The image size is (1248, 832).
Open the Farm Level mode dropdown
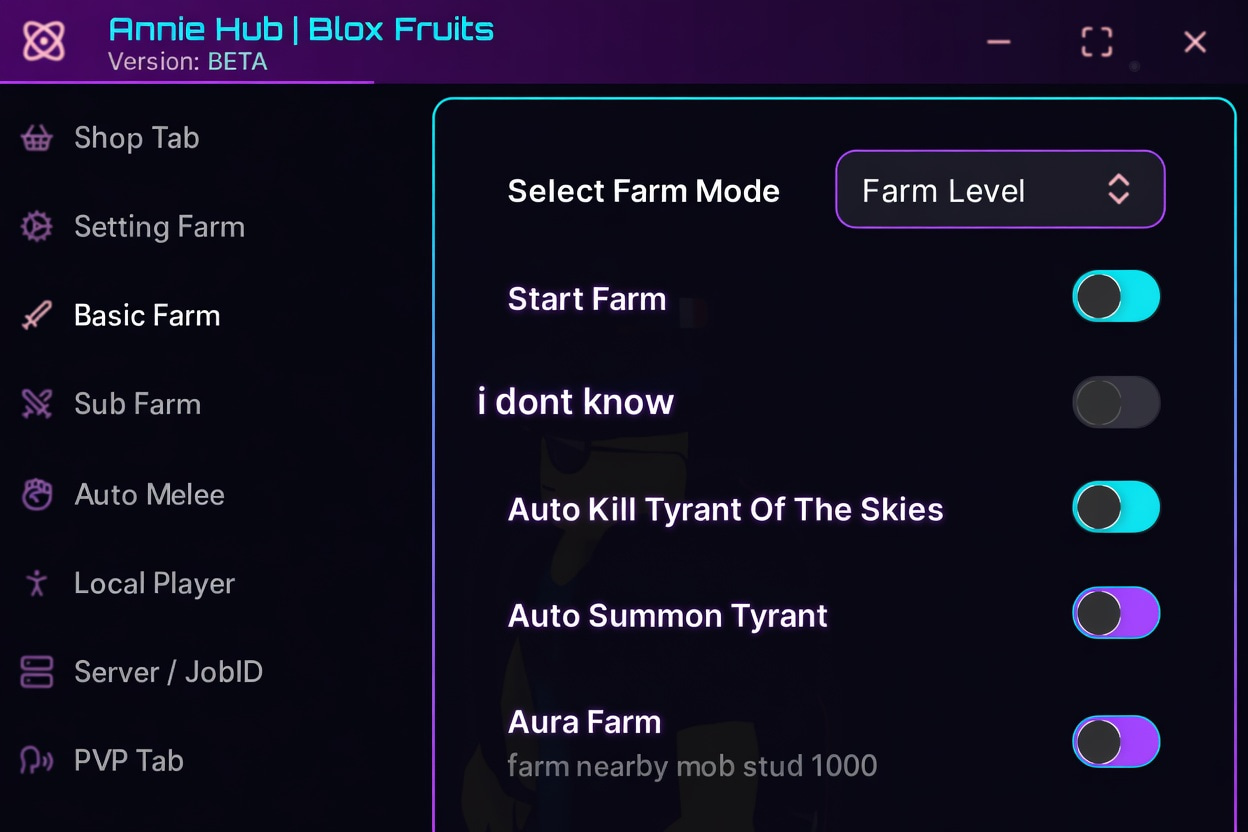(1000, 190)
